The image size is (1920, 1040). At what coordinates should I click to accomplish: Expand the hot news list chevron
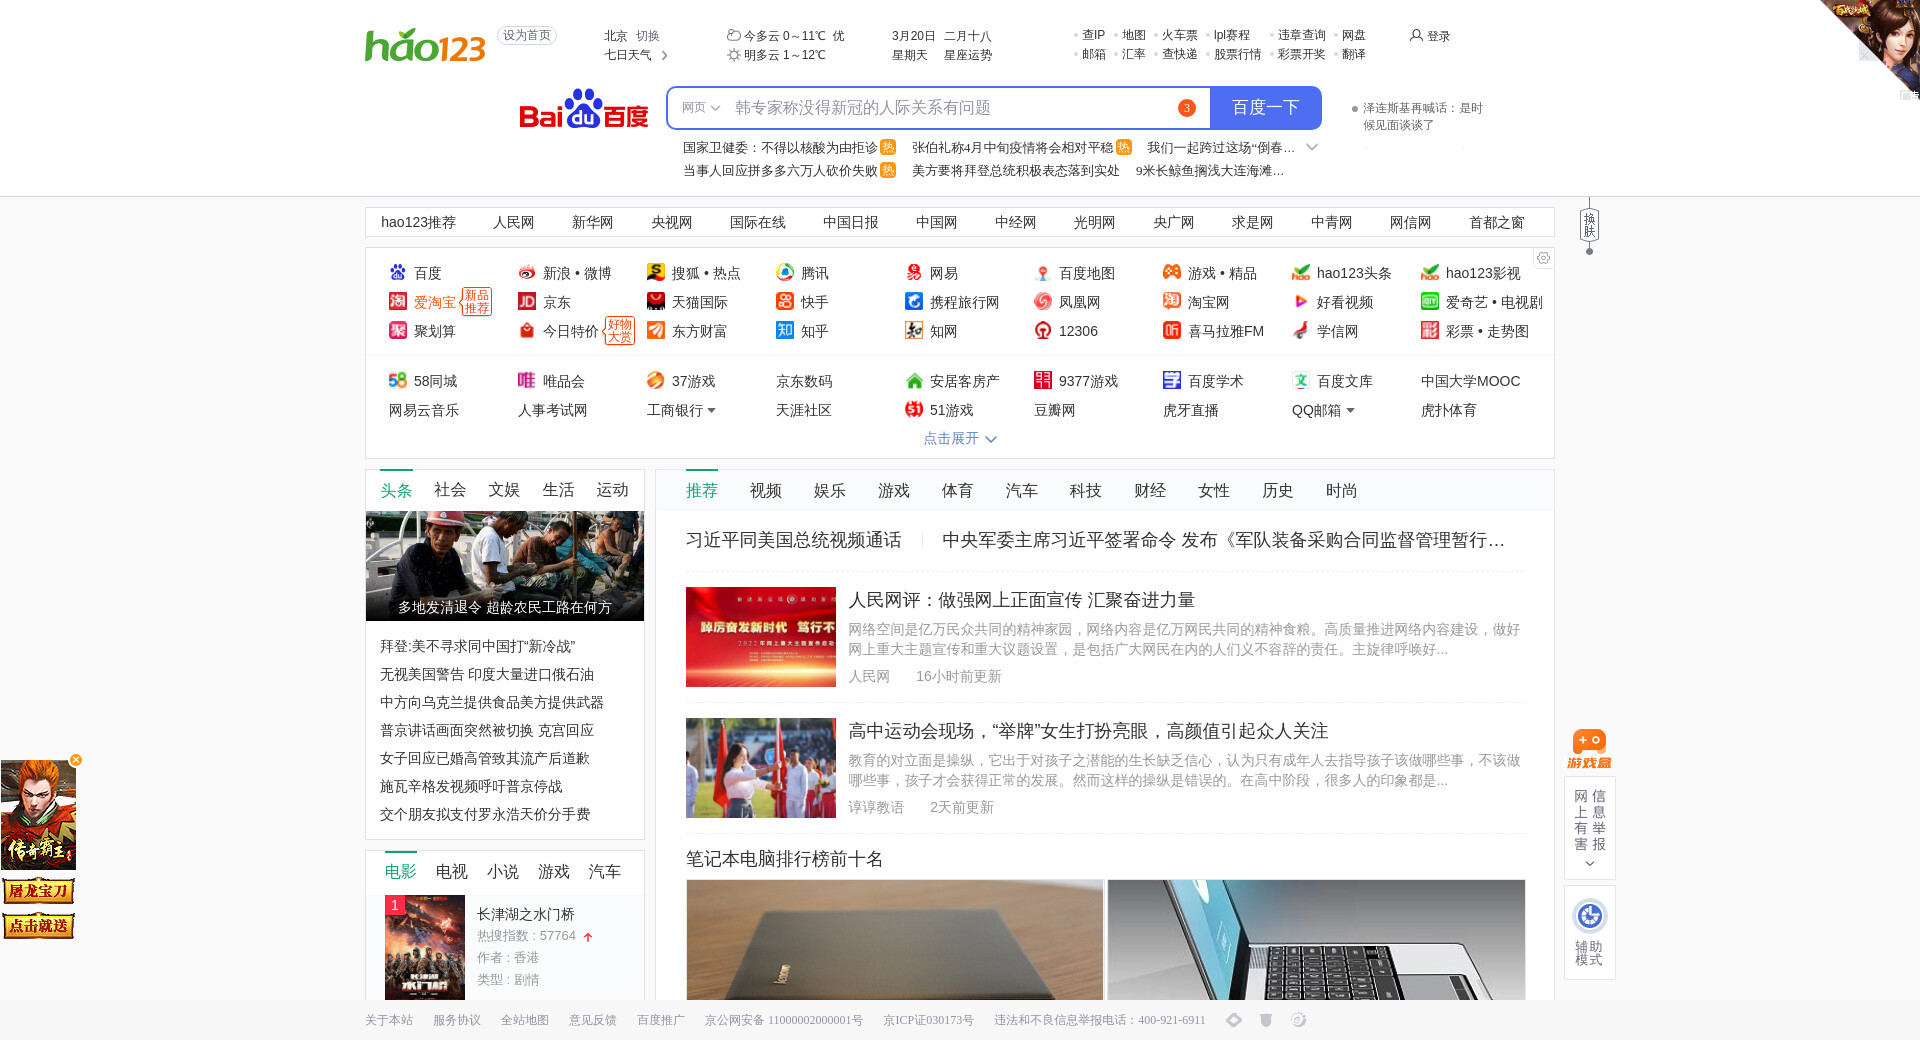click(1312, 148)
